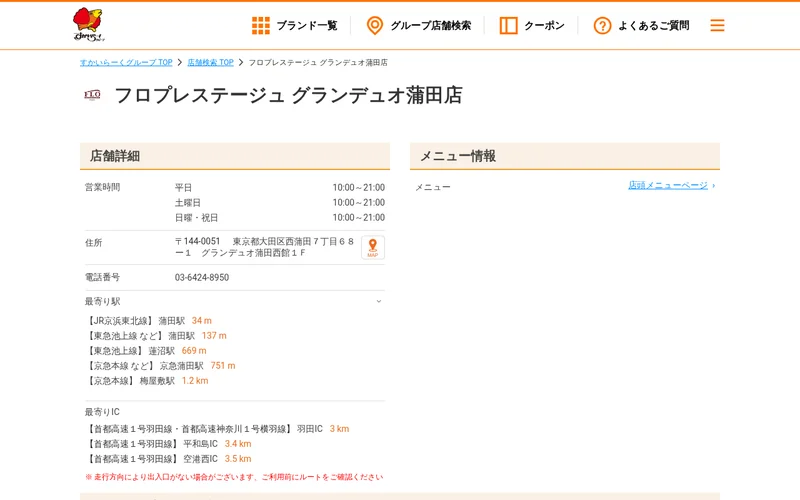Click the Skylark bird logo

point(89,24)
